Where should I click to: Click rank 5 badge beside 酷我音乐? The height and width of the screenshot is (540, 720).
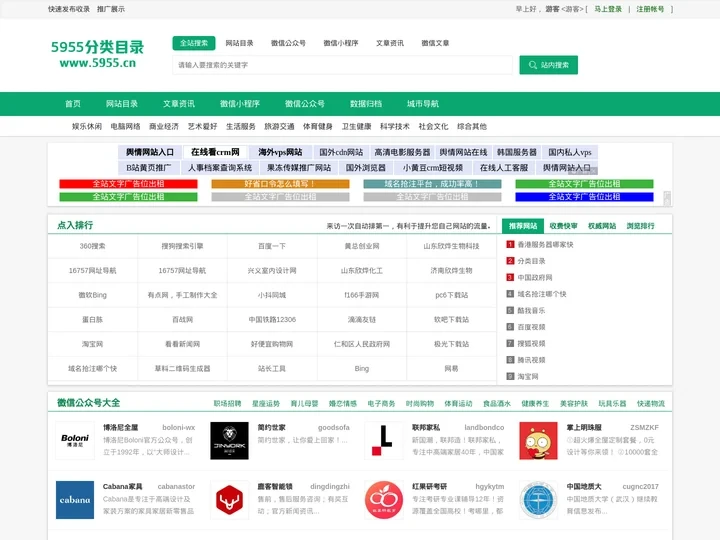coord(510,310)
